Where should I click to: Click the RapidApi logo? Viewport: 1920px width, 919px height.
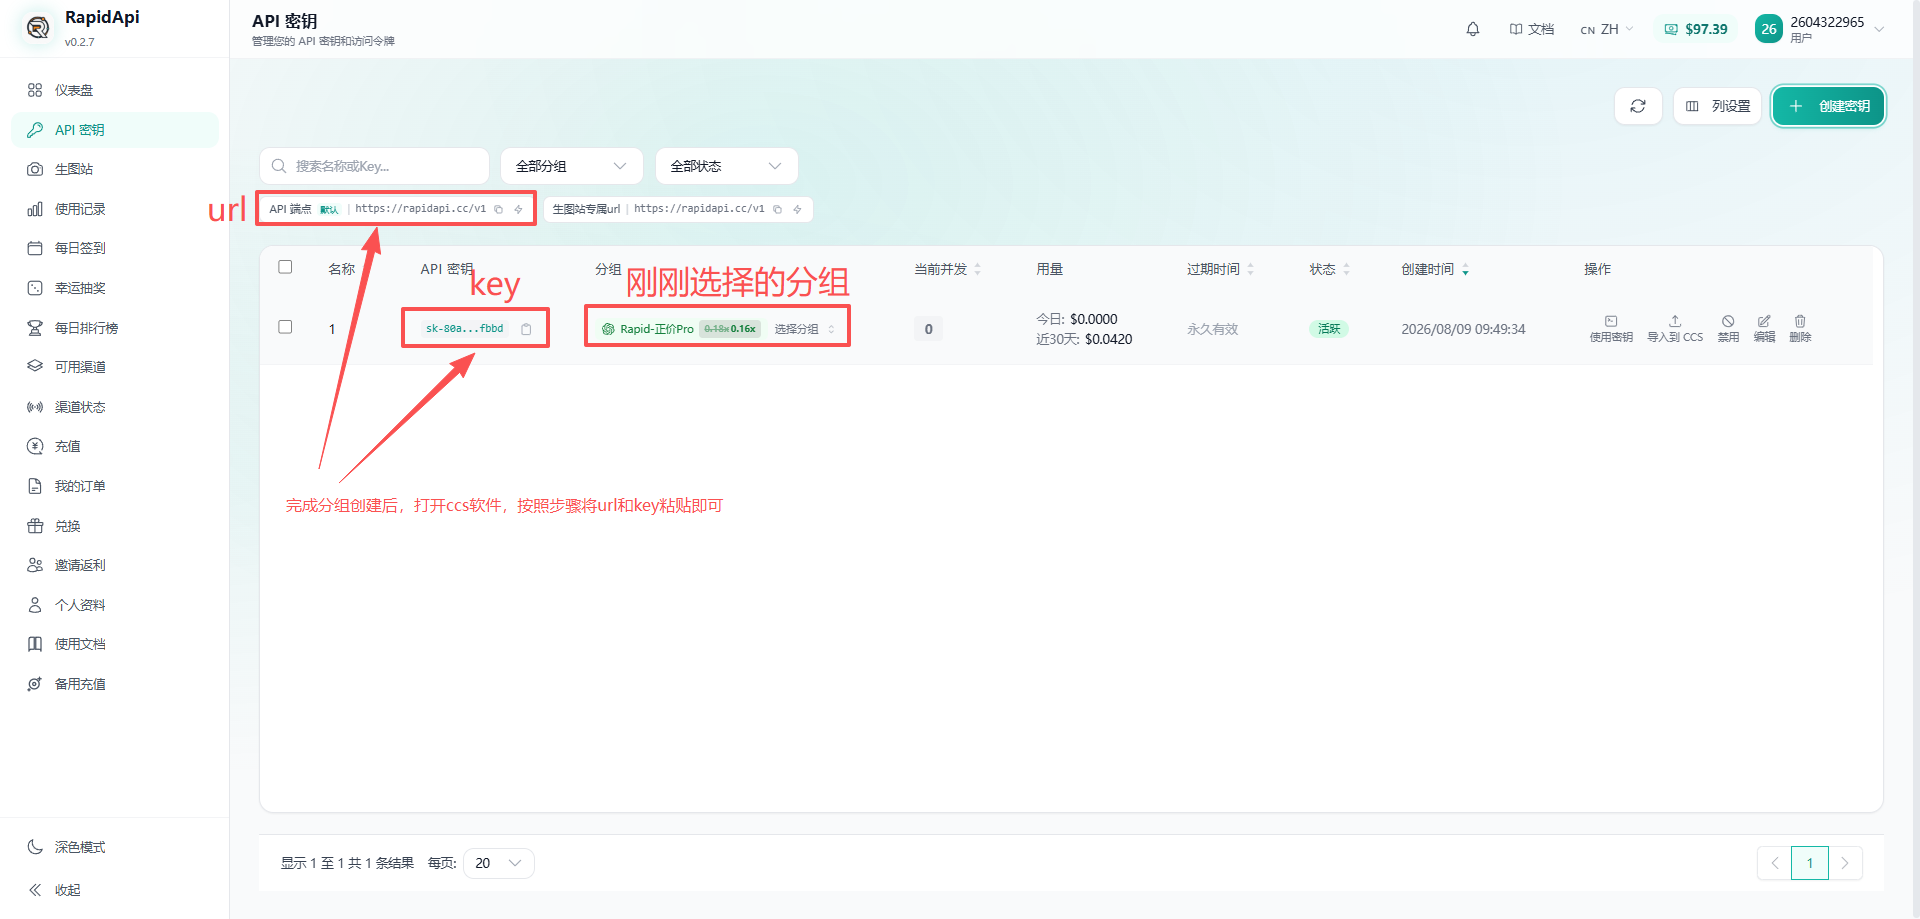[x=38, y=28]
